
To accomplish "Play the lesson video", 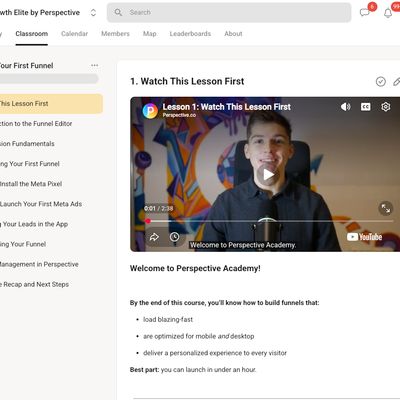I will [x=268, y=174].
